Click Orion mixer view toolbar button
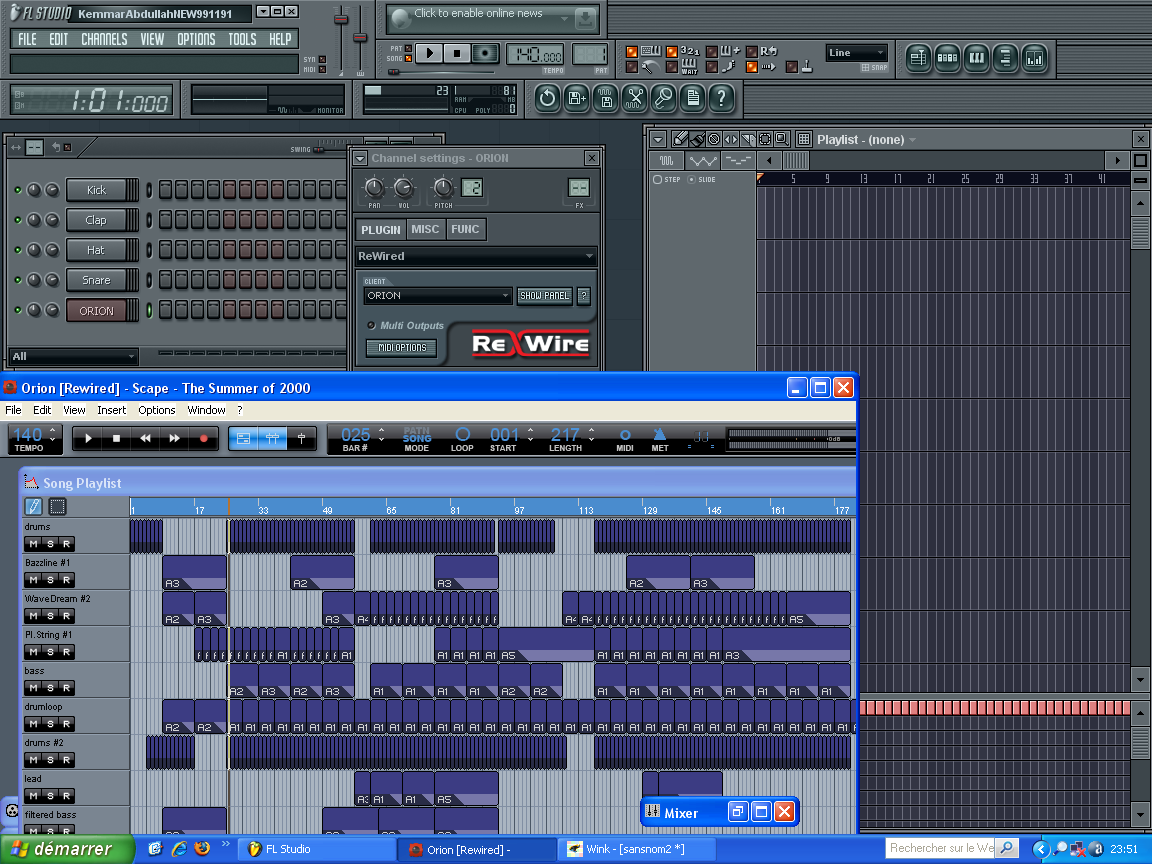 272,439
